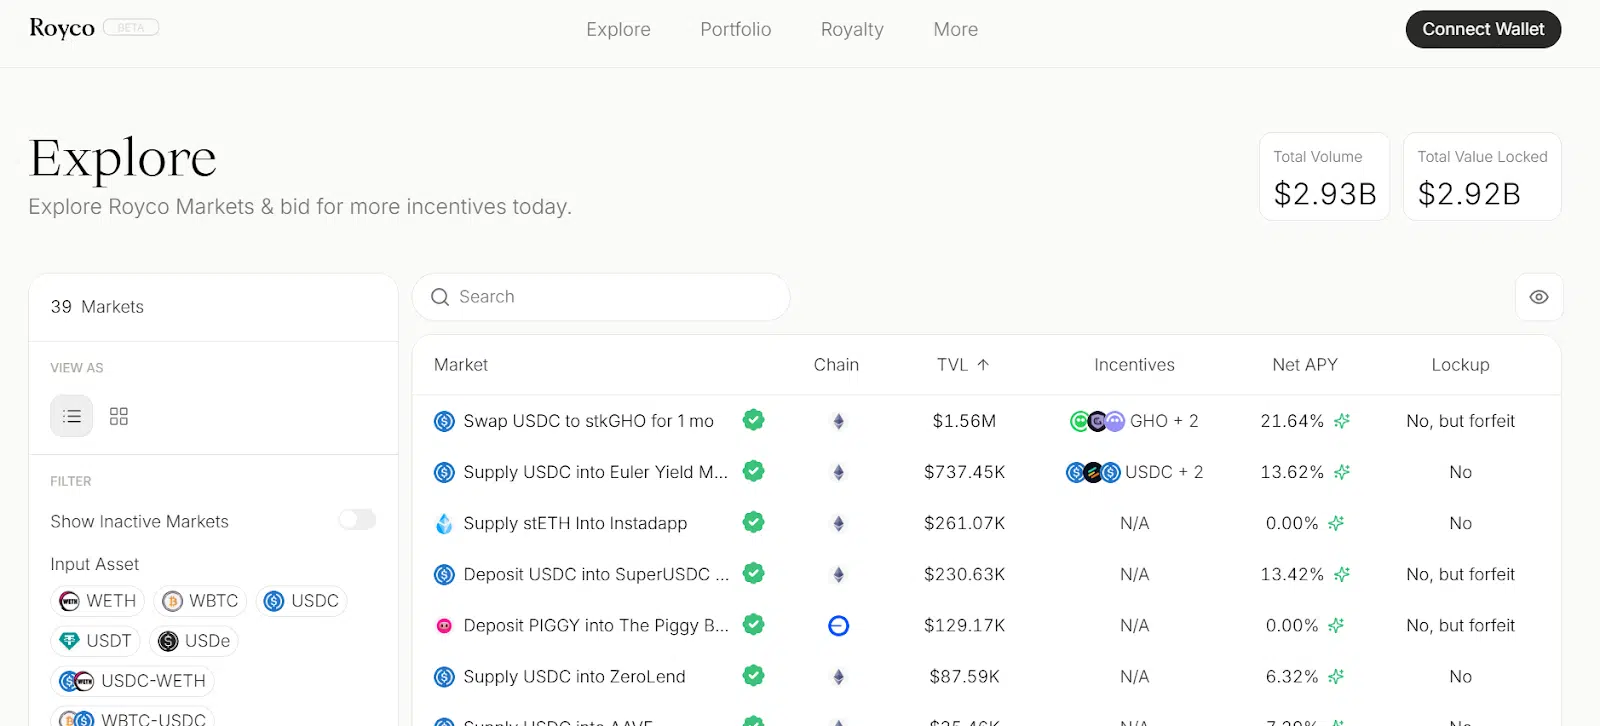Open the Deposit PIGGY into The Piggy market
This screenshot has width=1600, height=726.
[x=595, y=625]
